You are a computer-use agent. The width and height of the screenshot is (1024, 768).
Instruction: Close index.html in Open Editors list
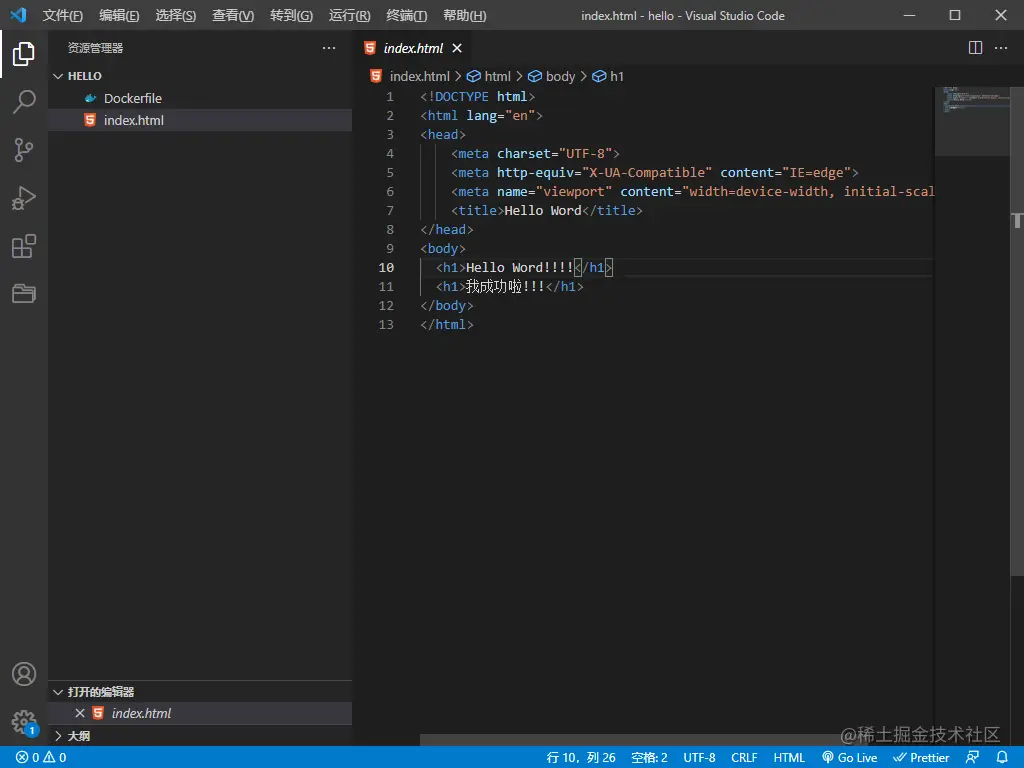pos(80,713)
